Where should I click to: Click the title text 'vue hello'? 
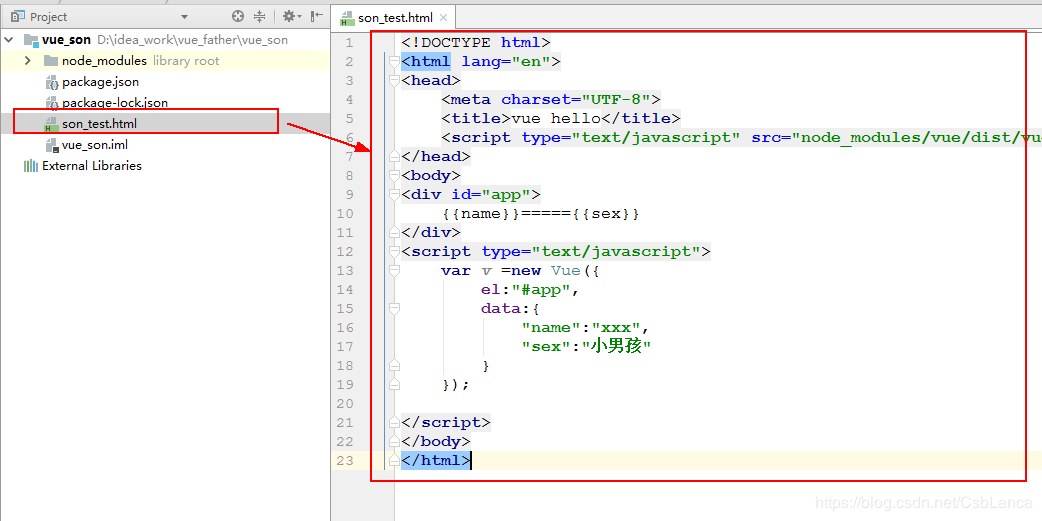click(x=556, y=119)
